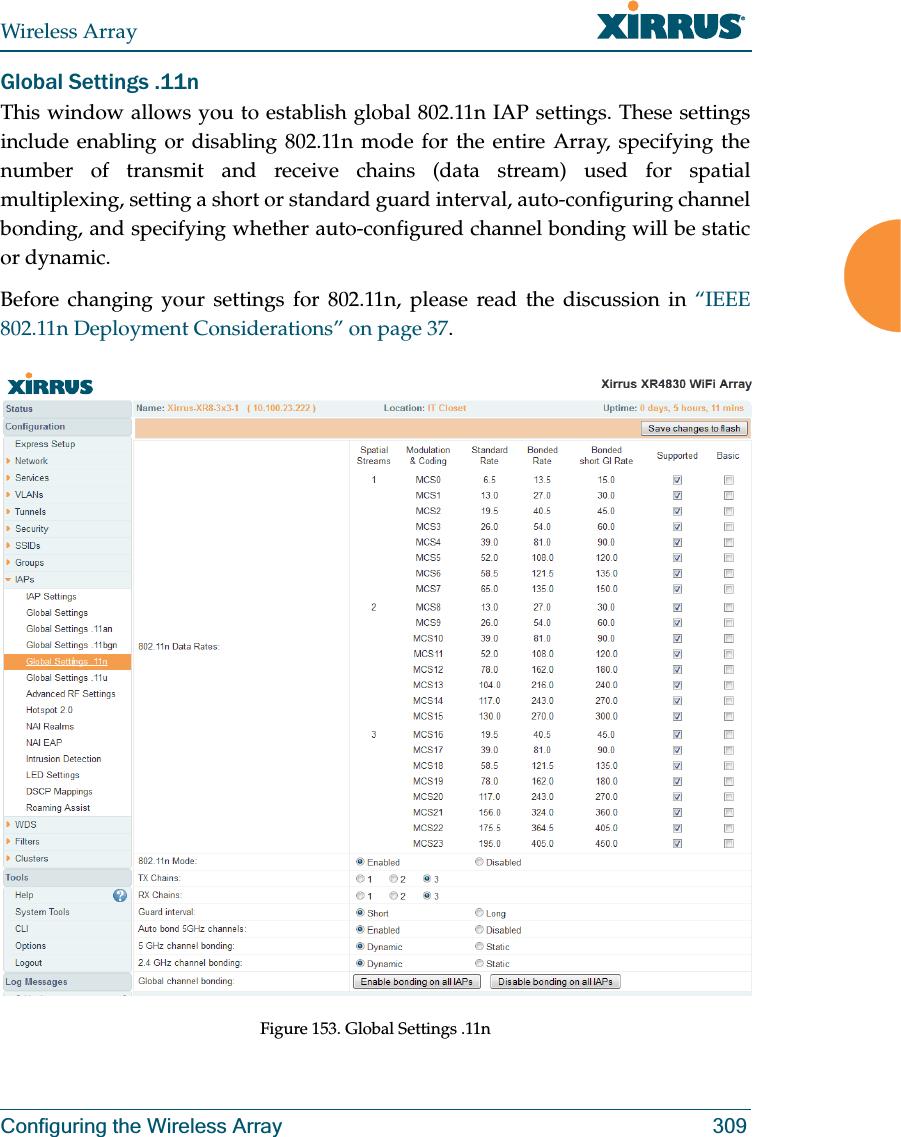Uncheck the Supported checkbox for MCS7
Screen dimensions: 901x1137
pyautogui.click(x=677, y=589)
